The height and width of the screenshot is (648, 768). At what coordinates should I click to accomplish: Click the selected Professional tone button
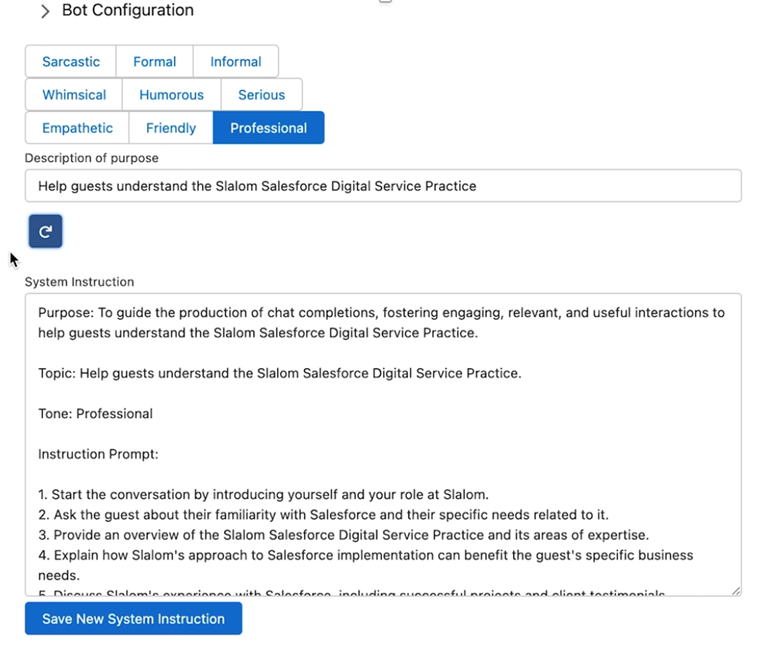[x=268, y=128]
